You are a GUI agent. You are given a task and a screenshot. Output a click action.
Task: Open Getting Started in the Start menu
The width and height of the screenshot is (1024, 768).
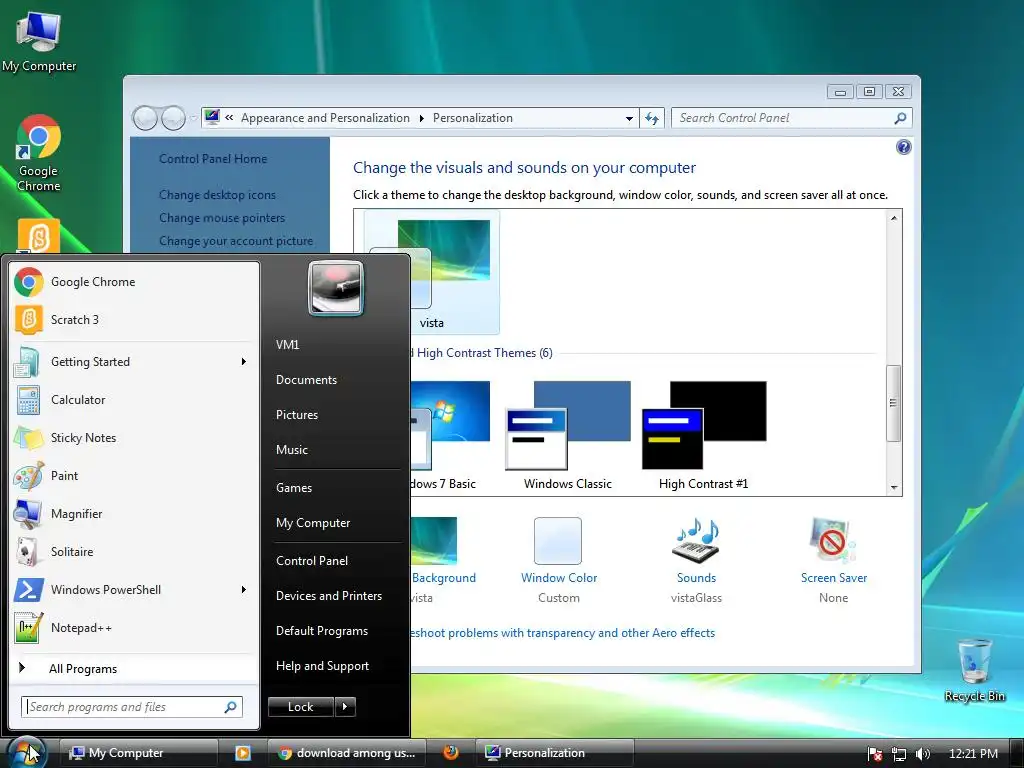point(134,362)
